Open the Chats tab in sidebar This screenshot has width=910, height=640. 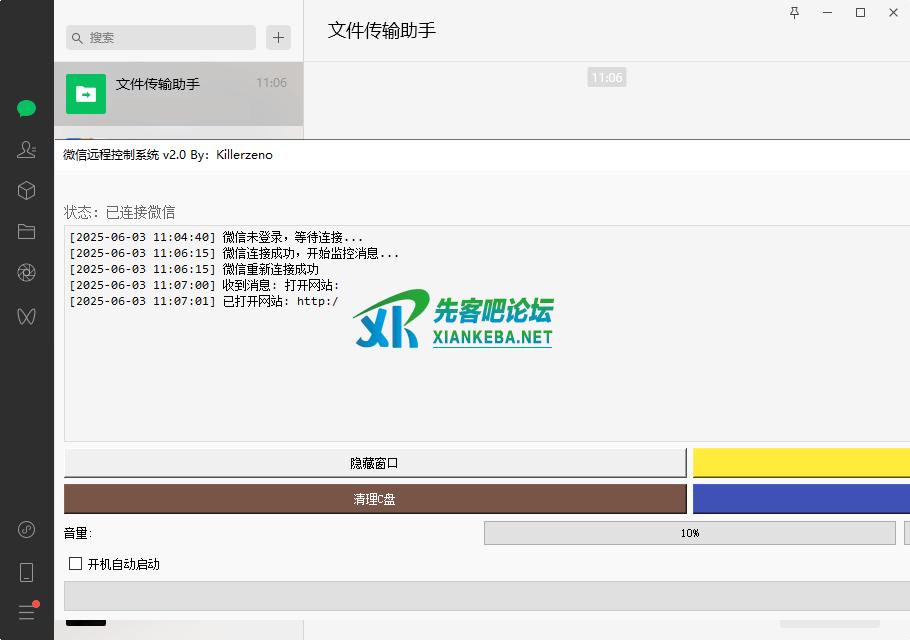point(26,109)
